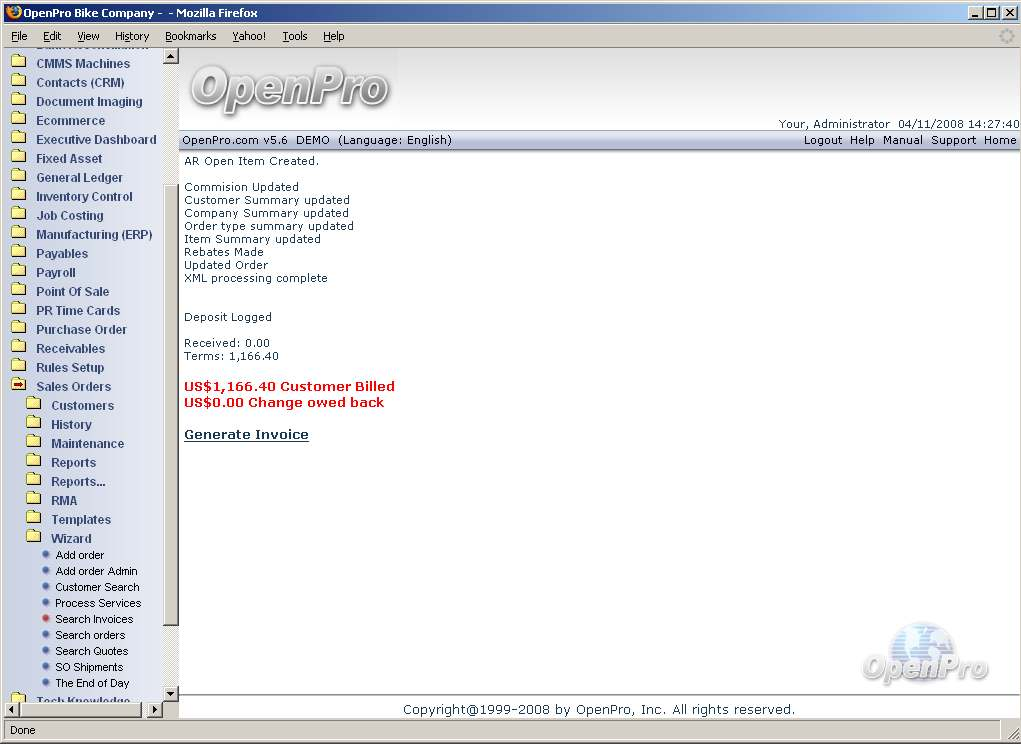Viewport: 1021px width, 744px height.
Task: Open the Bookmarks menu
Action: tap(190, 36)
